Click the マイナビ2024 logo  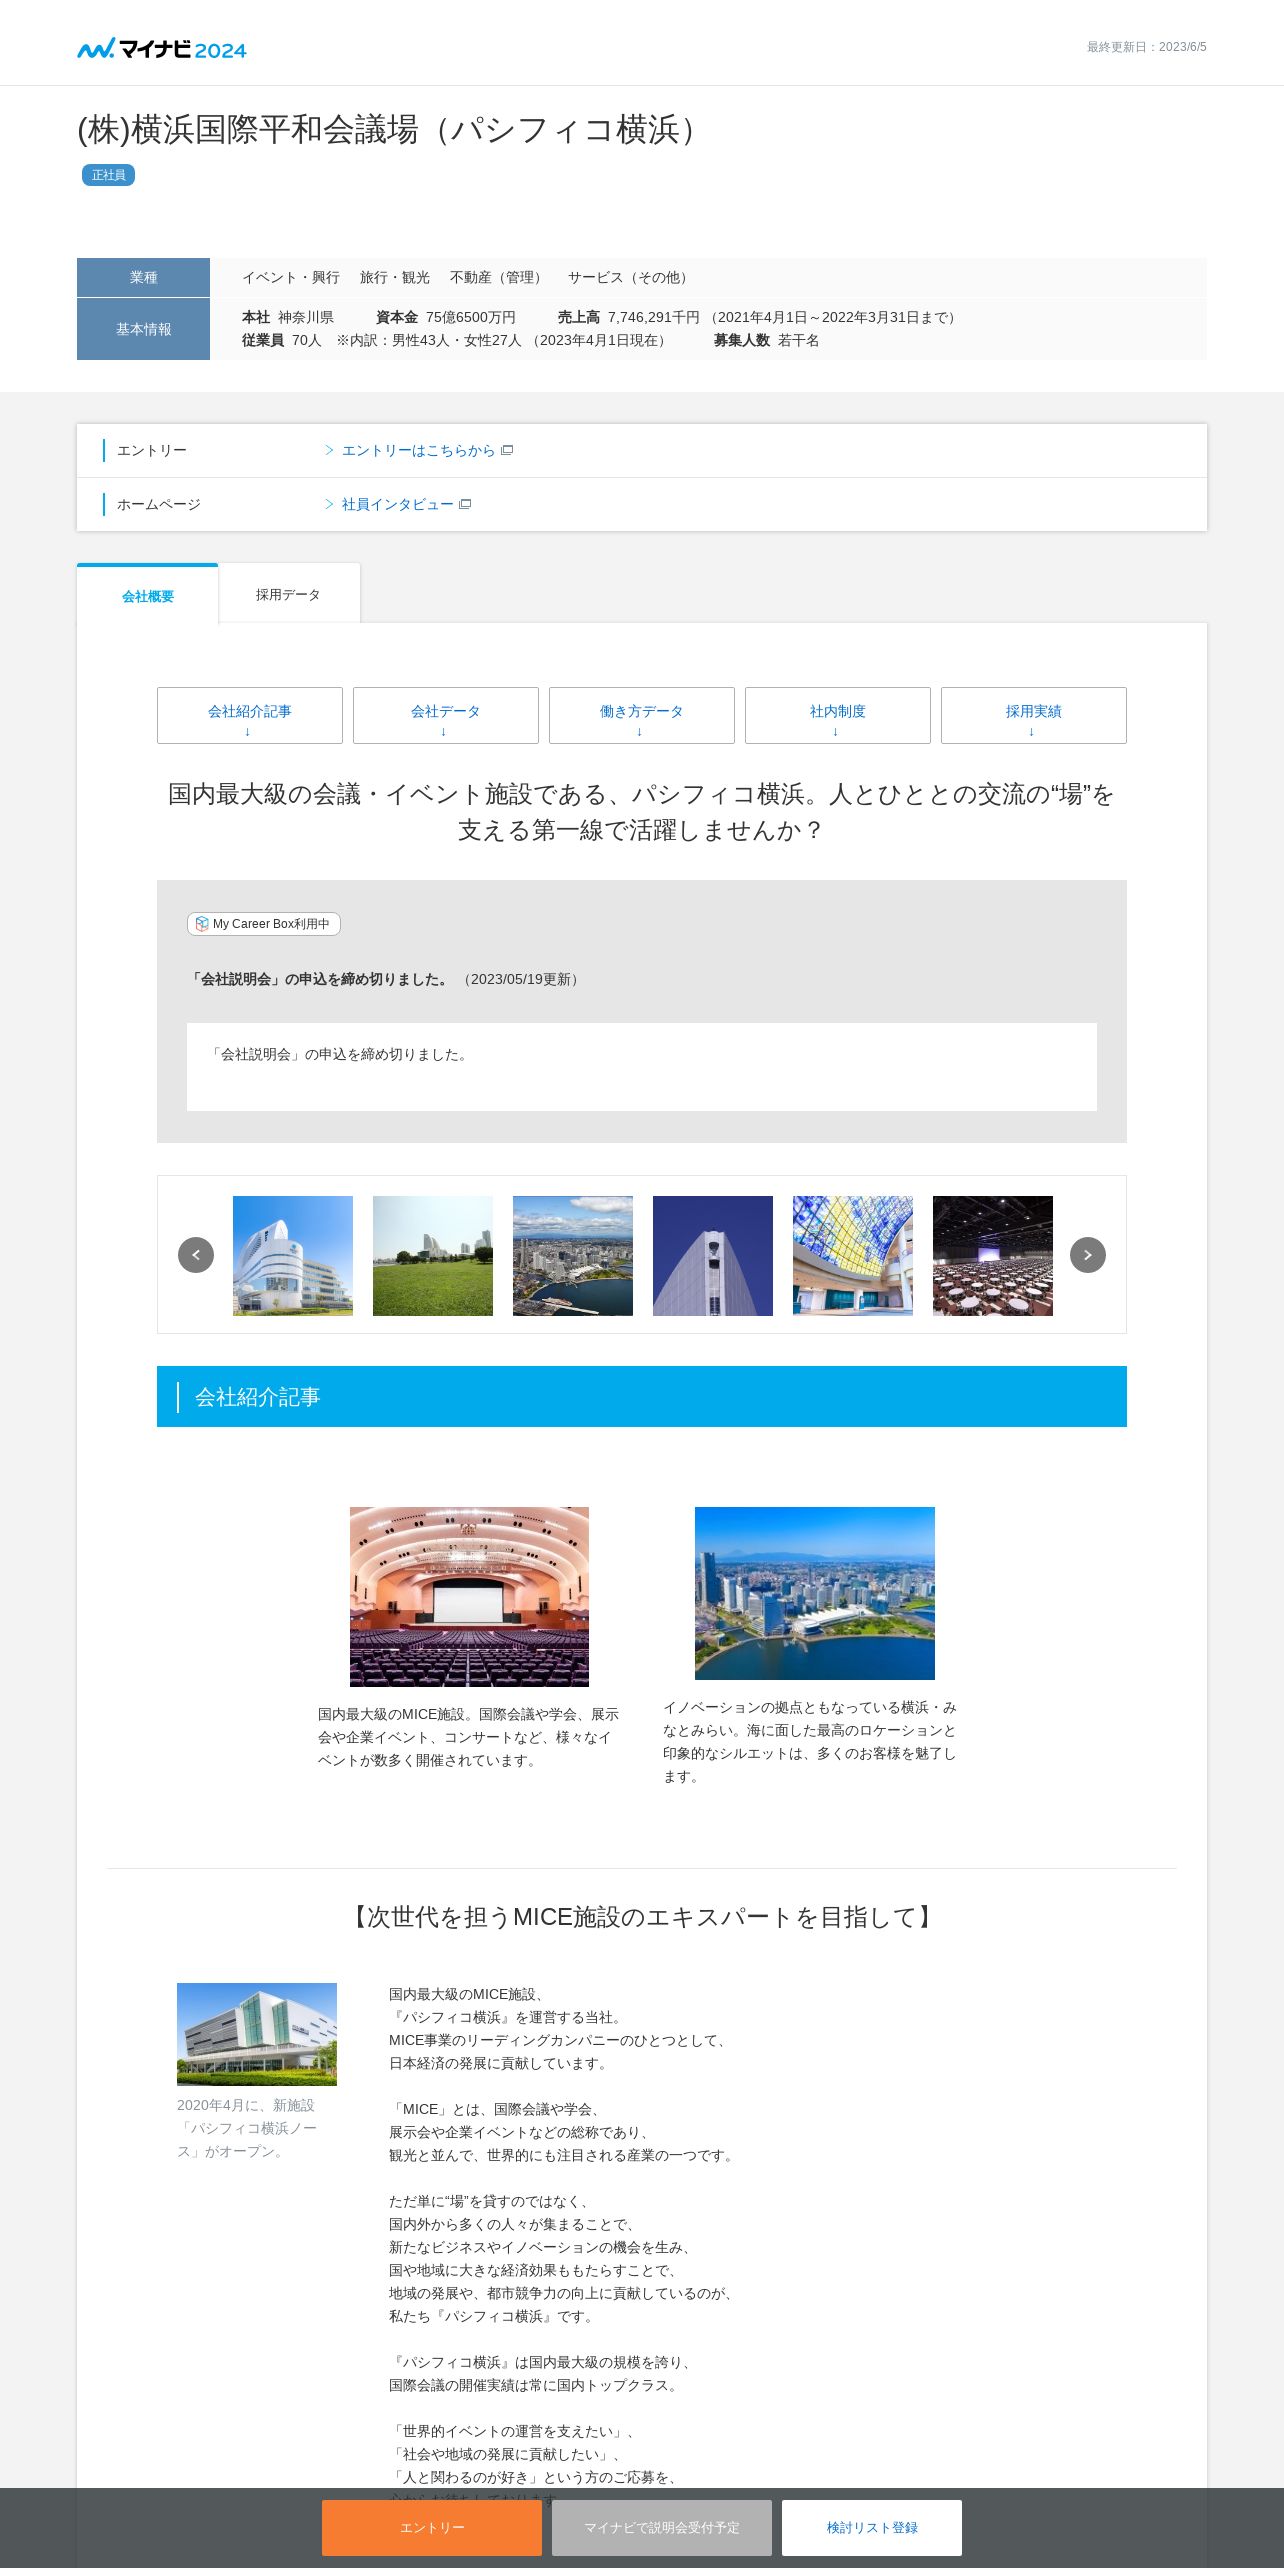(162, 48)
